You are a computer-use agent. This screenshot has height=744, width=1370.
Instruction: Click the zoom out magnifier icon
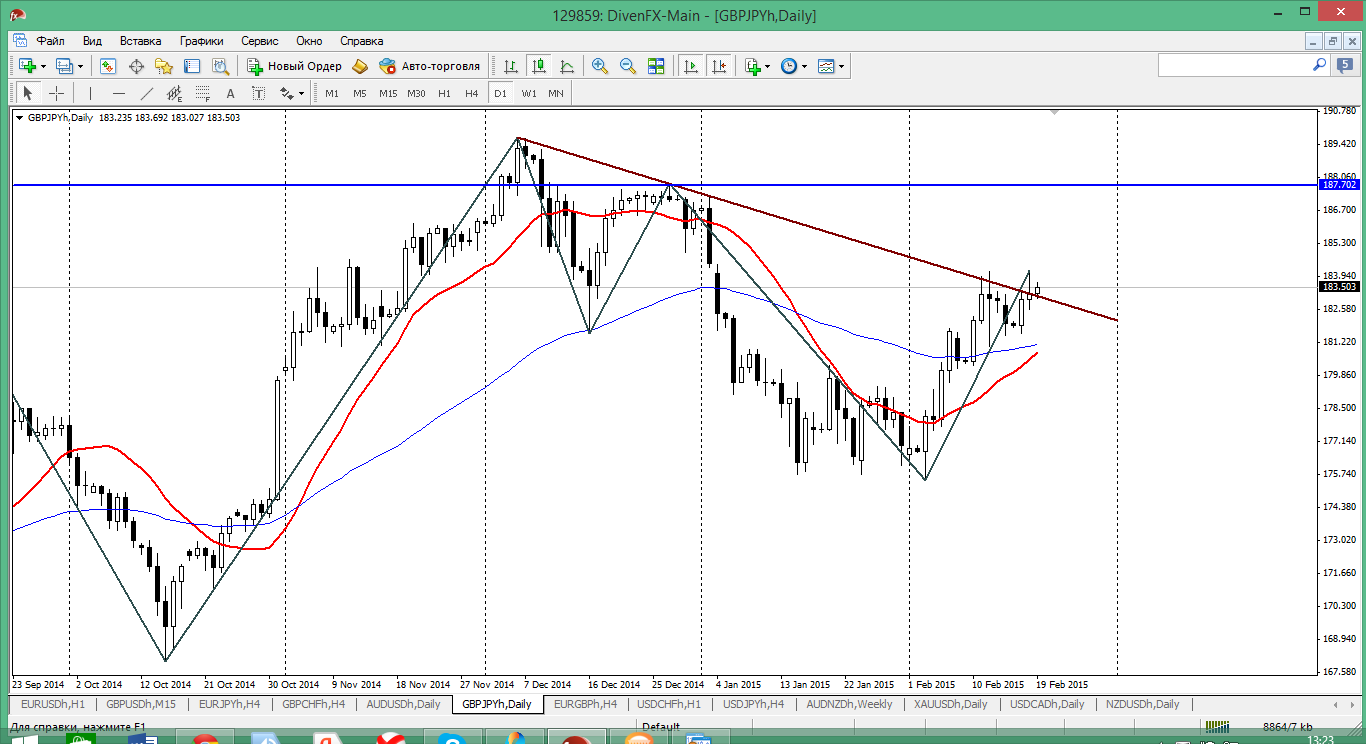[x=628, y=66]
